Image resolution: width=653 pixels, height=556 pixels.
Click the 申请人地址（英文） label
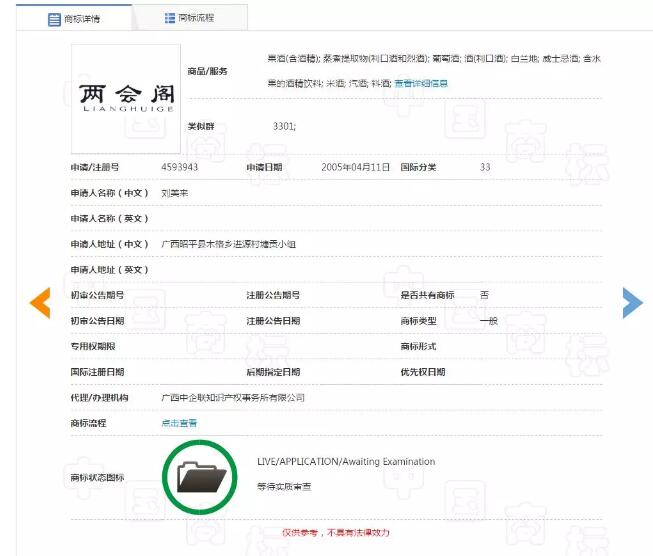click(x=110, y=270)
